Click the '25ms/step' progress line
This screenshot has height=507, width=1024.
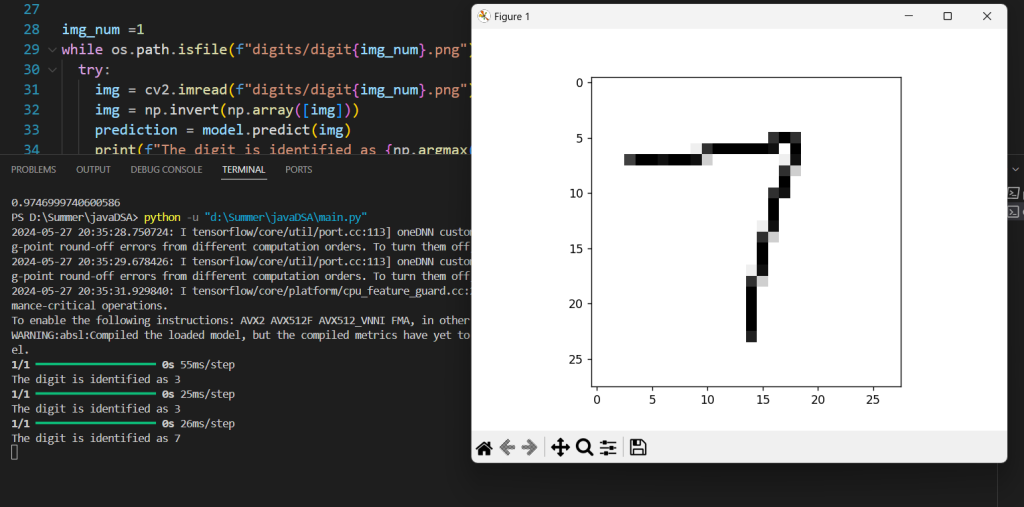[123, 394]
